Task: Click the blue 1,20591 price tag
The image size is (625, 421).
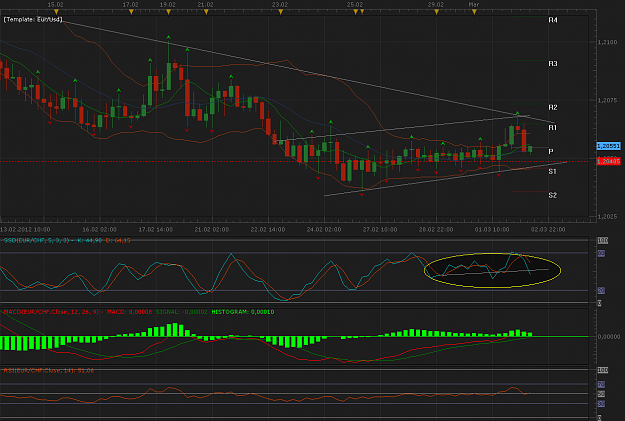Action: [608, 146]
